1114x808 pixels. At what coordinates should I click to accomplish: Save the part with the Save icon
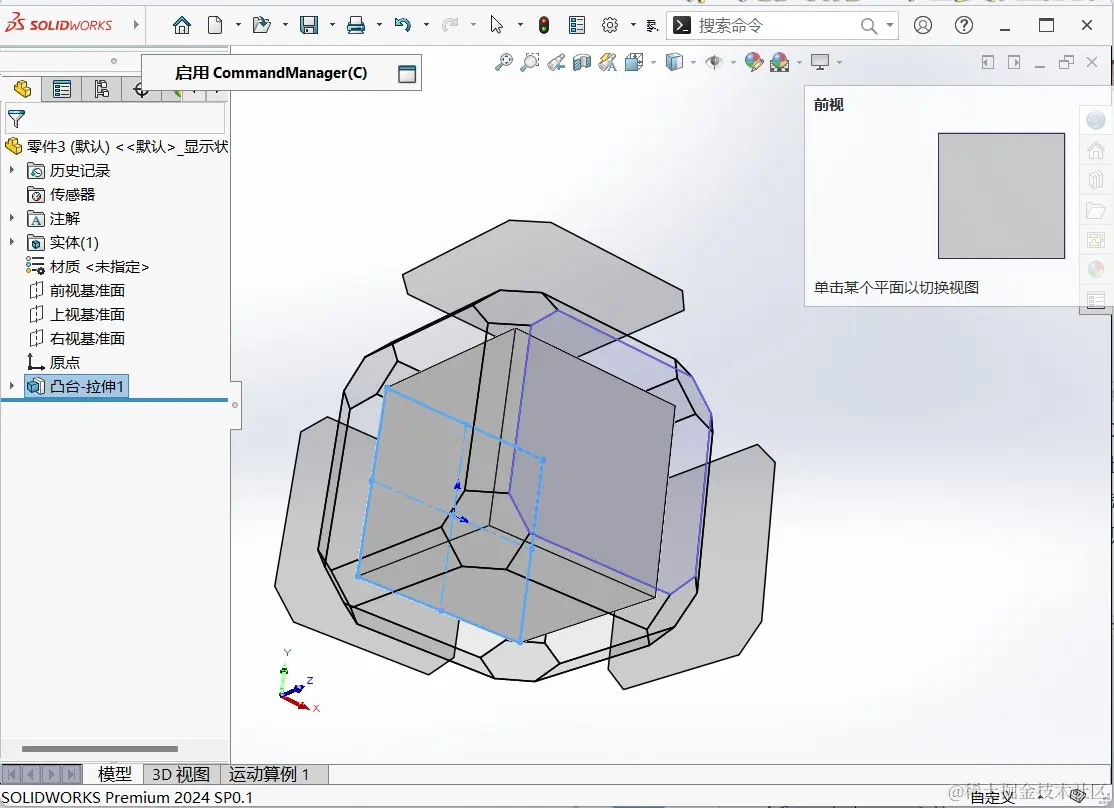coord(309,26)
